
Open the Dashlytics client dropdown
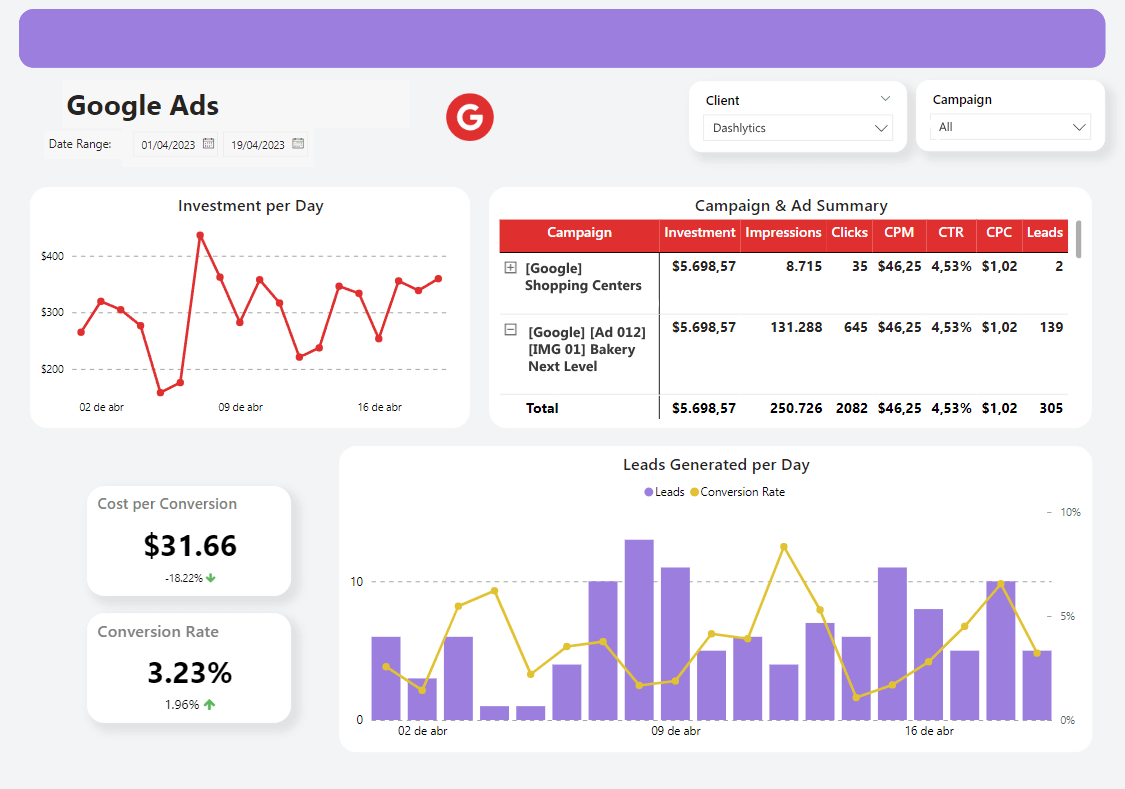click(x=798, y=128)
